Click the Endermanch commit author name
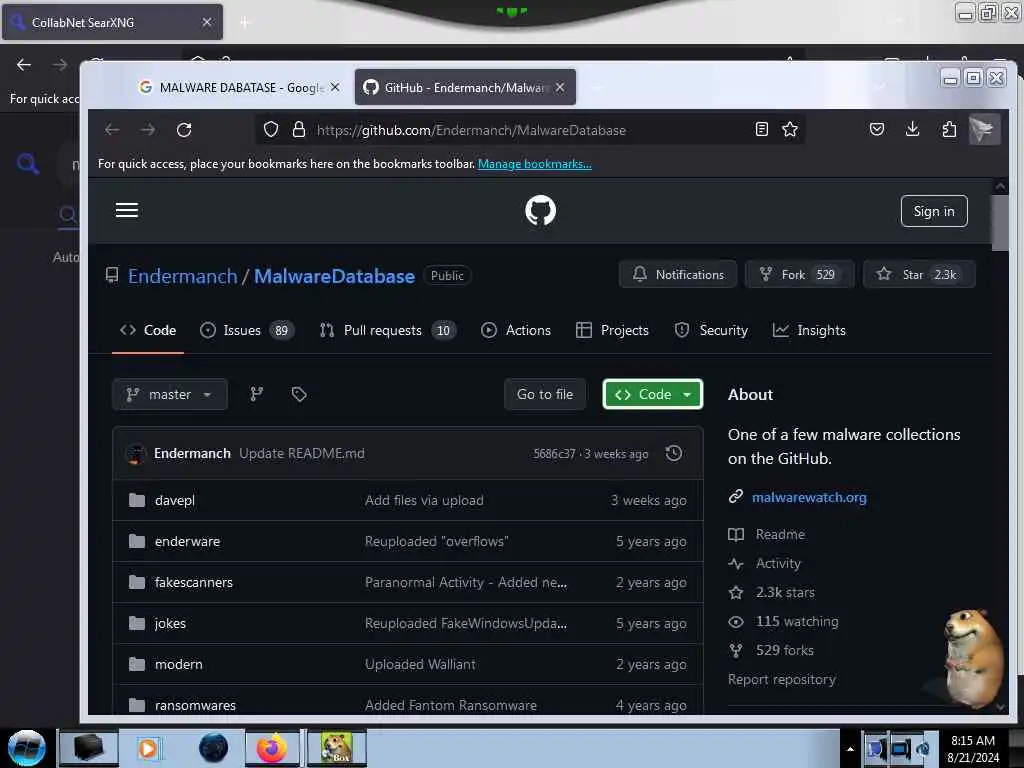This screenshot has width=1024, height=768. (192, 453)
